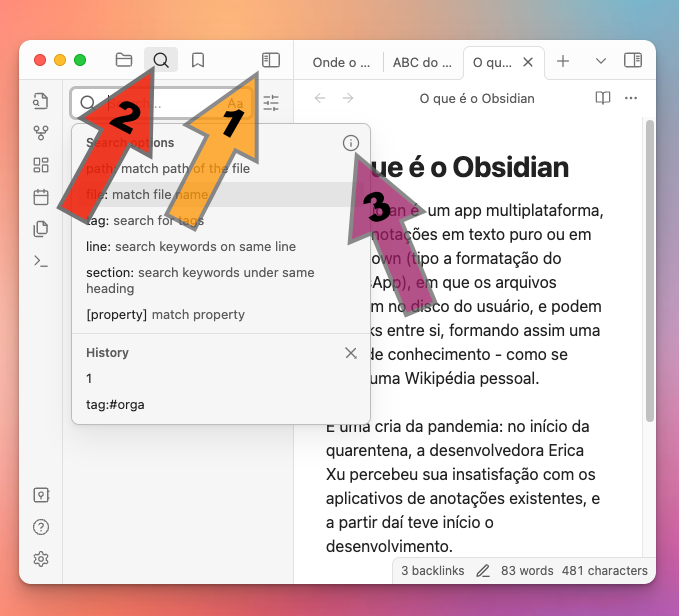Select history entry 'tag:#orga'
Screen dimensions: 679x616
(221, 404)
